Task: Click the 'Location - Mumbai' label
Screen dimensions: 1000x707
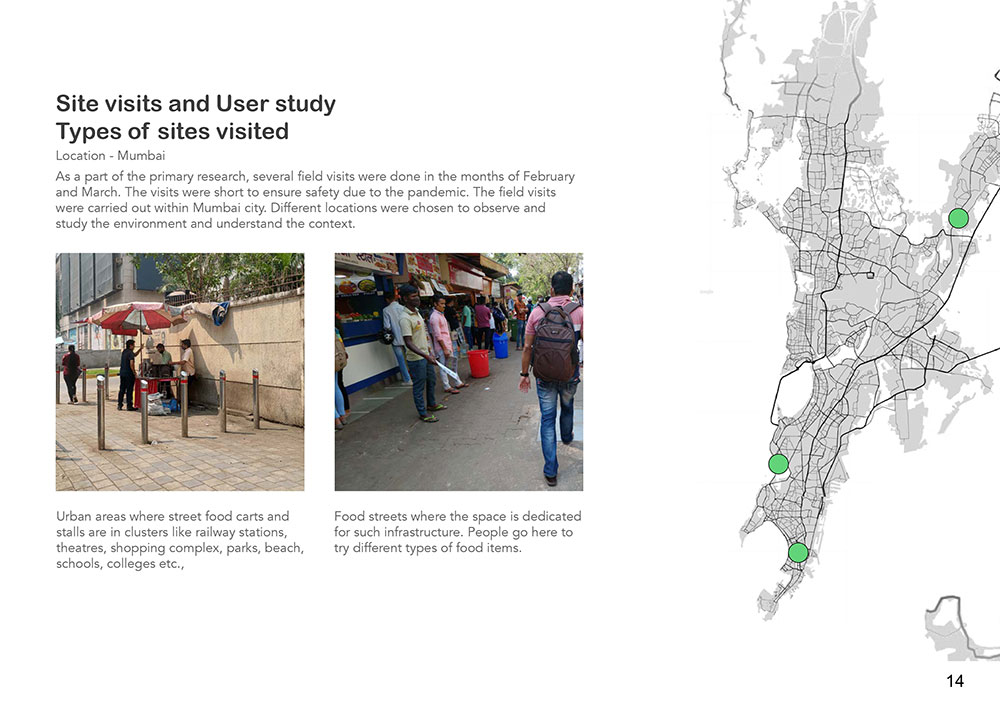Action: (x=110, y=156)
